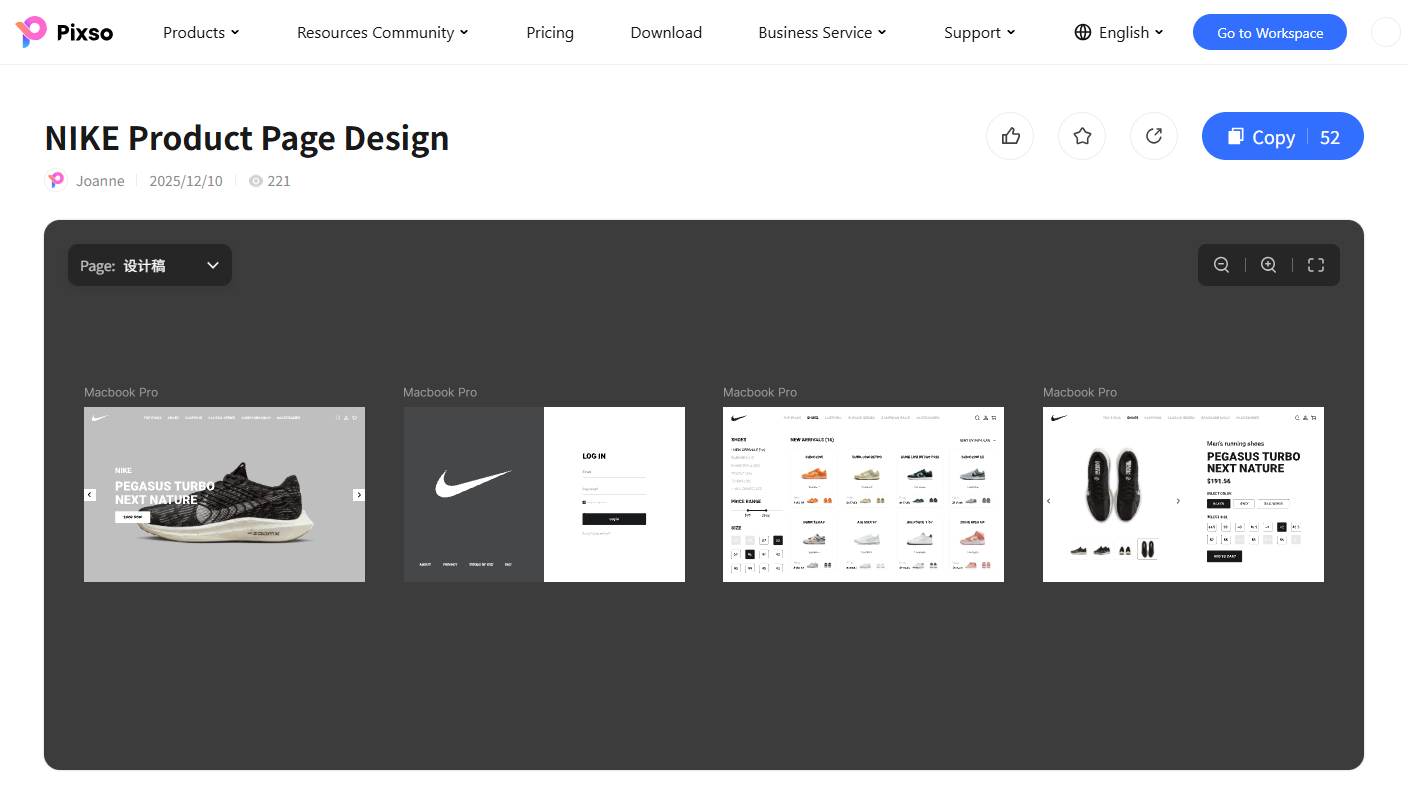Click the NIKE Product Page Design title
1408x789 pixels.
(247, 137)
